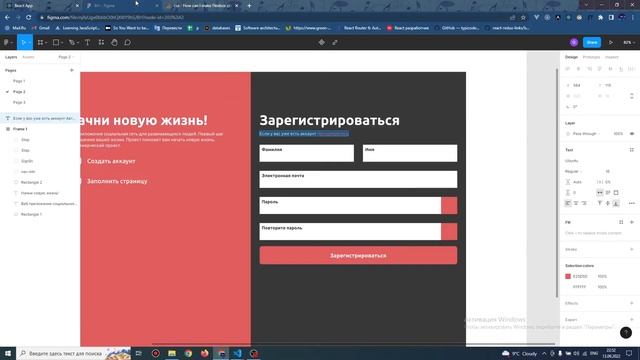Select the Move tool in the toolbar
The height and width of the screenshot is (360, 640).
pos(23,42)
